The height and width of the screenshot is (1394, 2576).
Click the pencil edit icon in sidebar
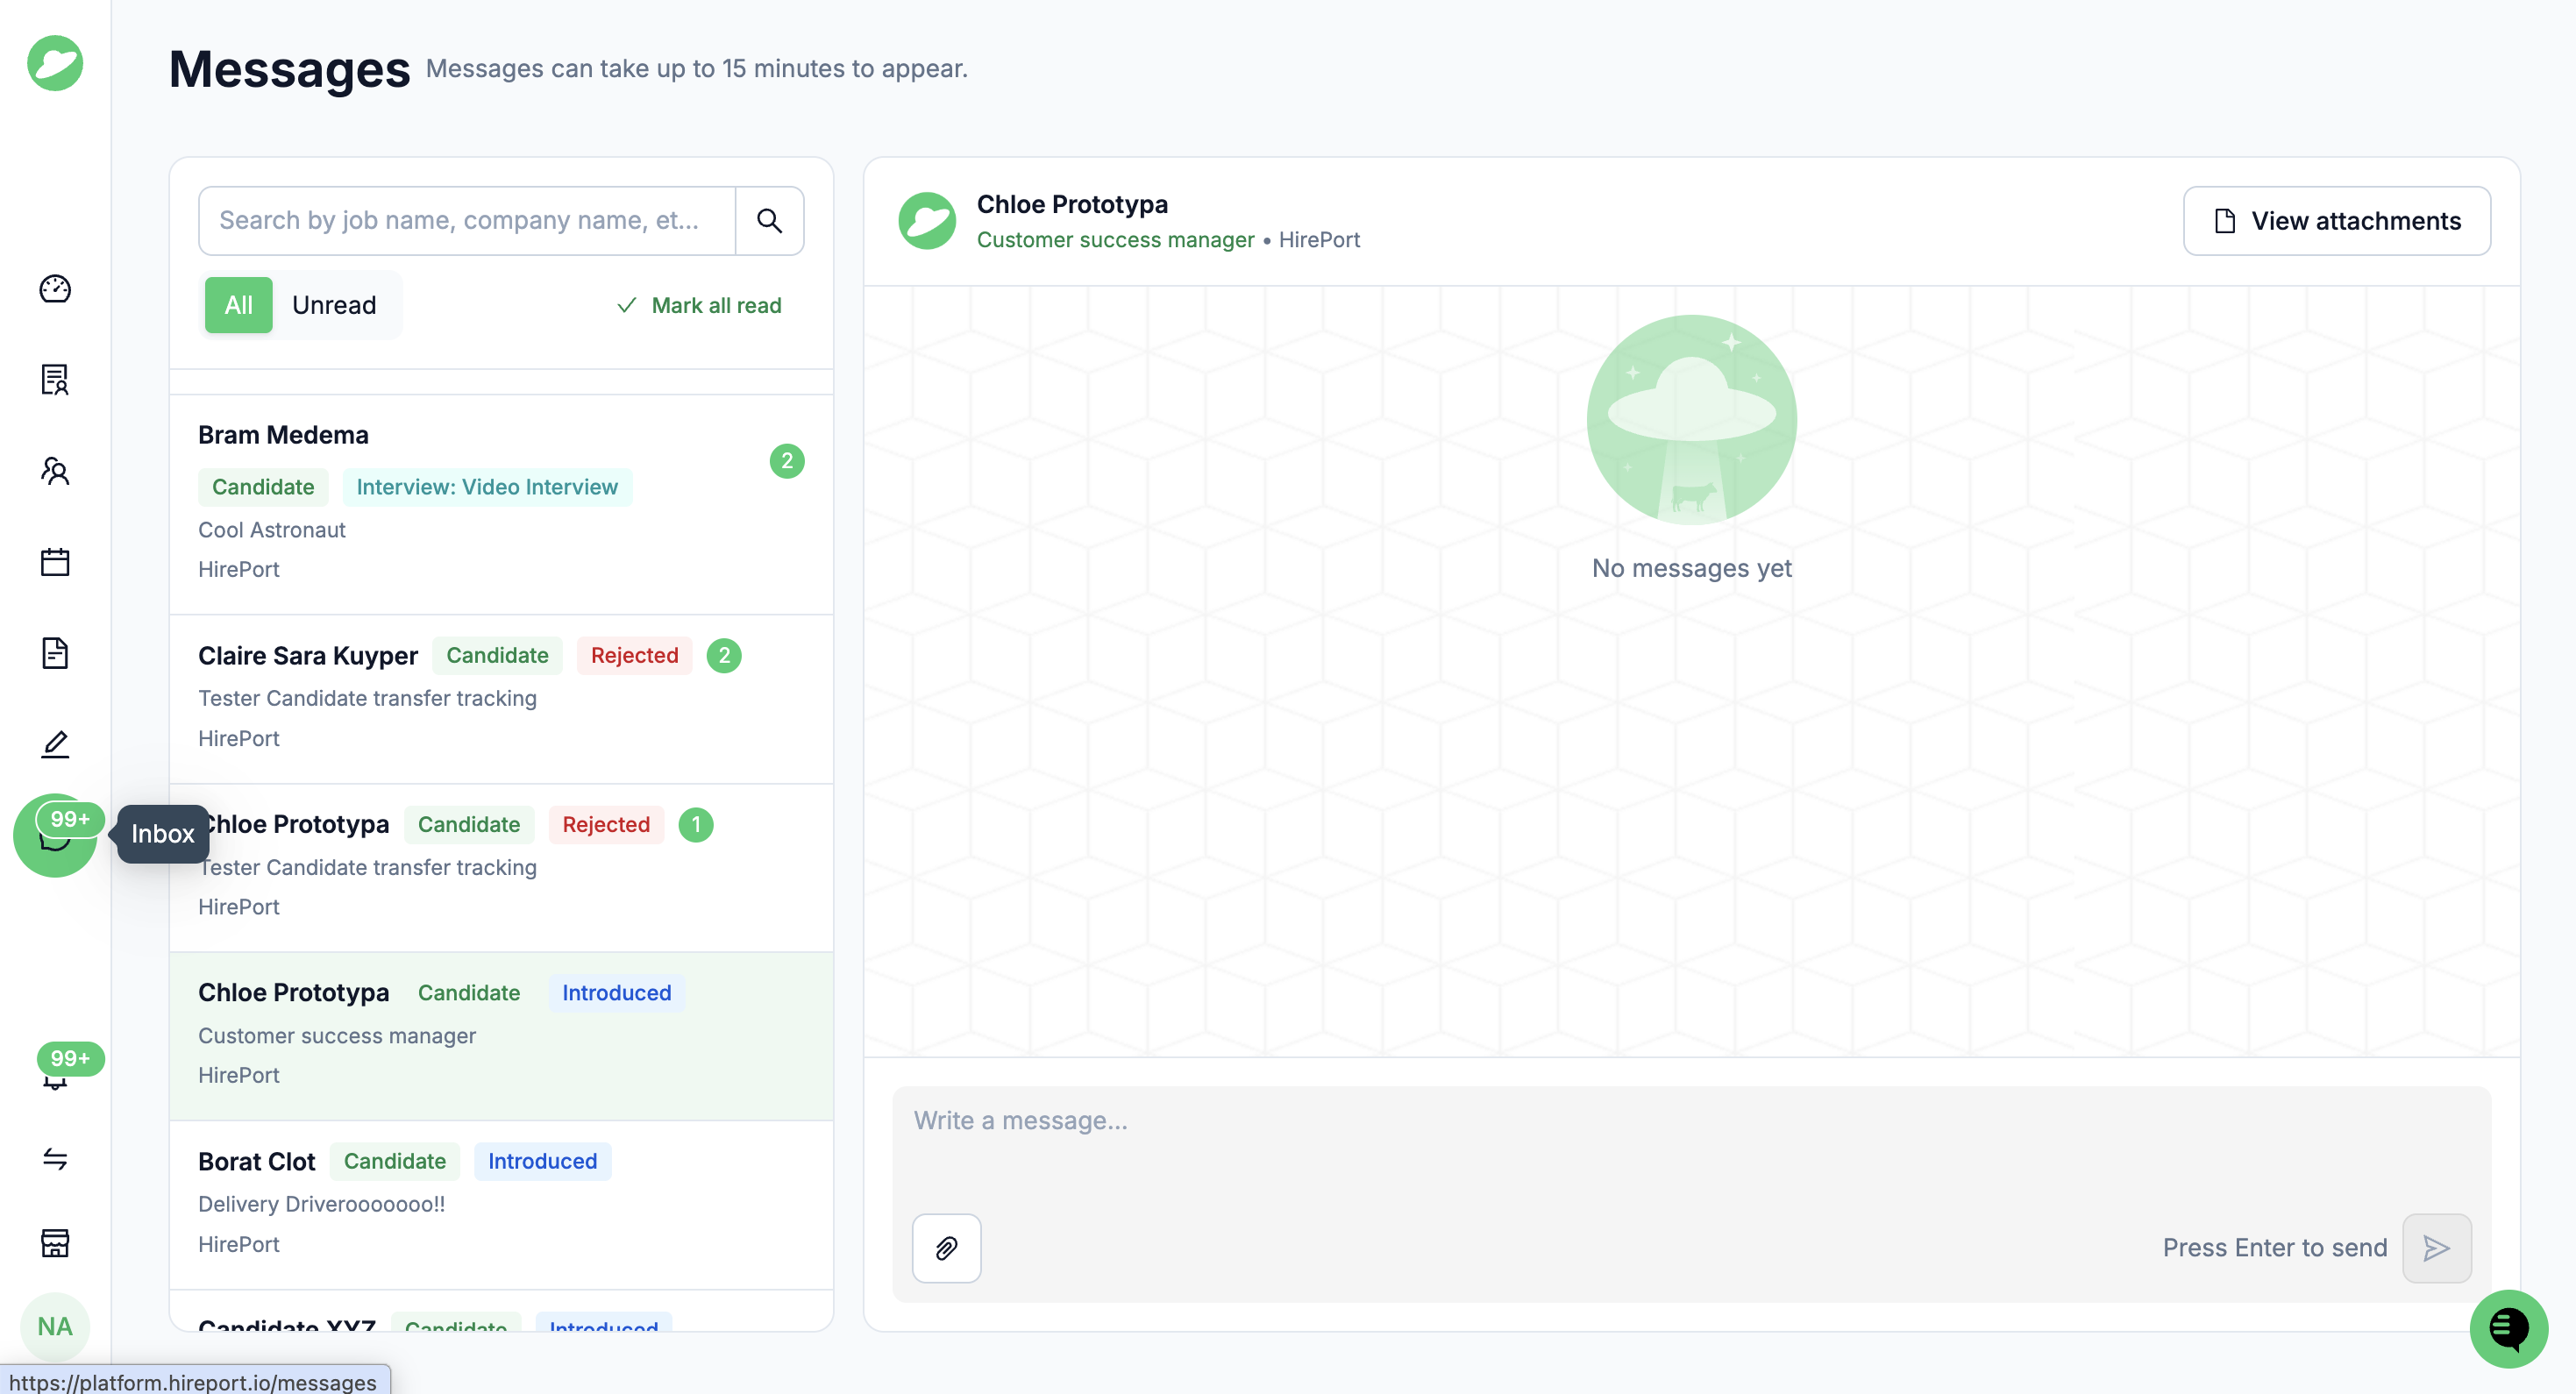(x=55, y=744)
